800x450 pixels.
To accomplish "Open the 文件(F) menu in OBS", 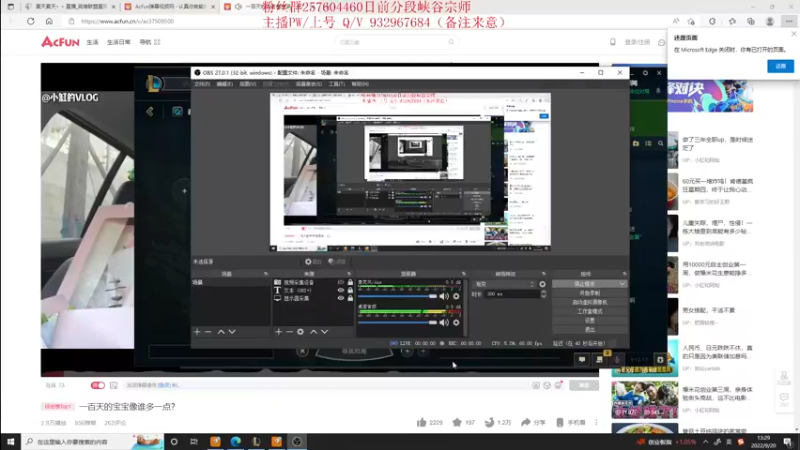I will click(202, 84).
